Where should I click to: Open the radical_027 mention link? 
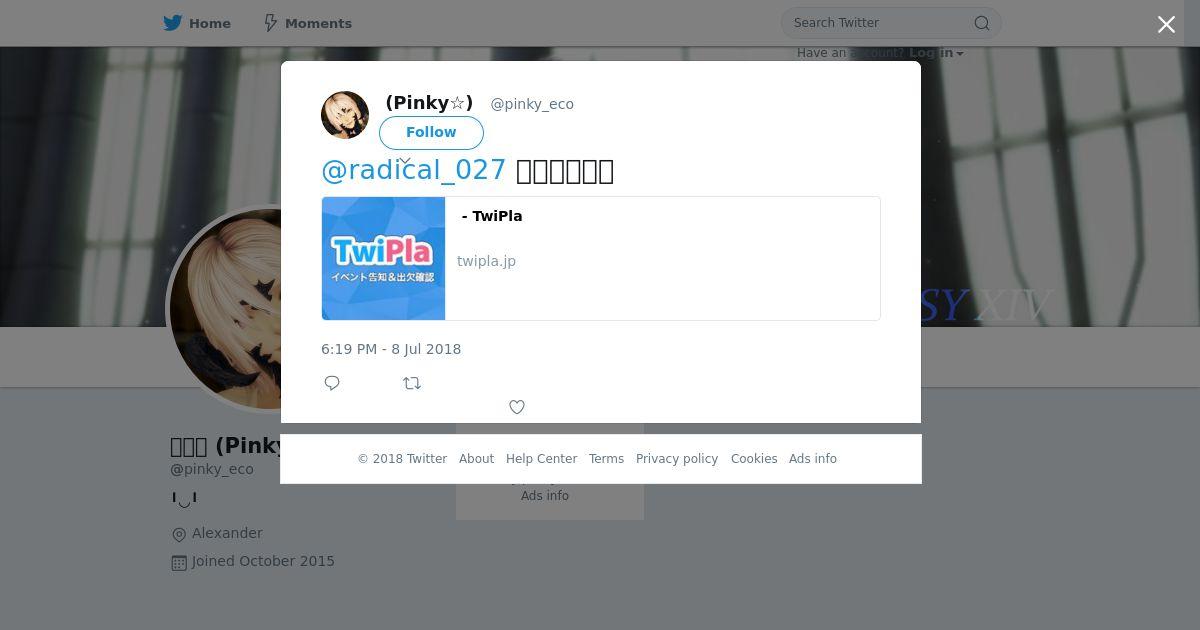point(413,170)
